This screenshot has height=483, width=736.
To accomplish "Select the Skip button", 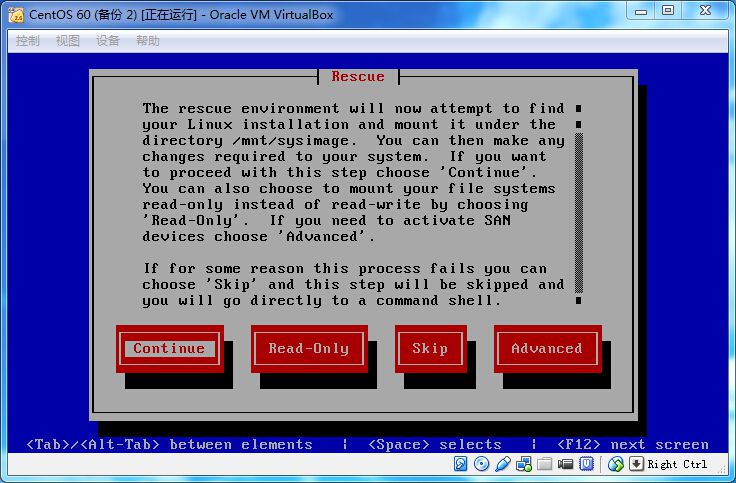I will coord(430,349).
